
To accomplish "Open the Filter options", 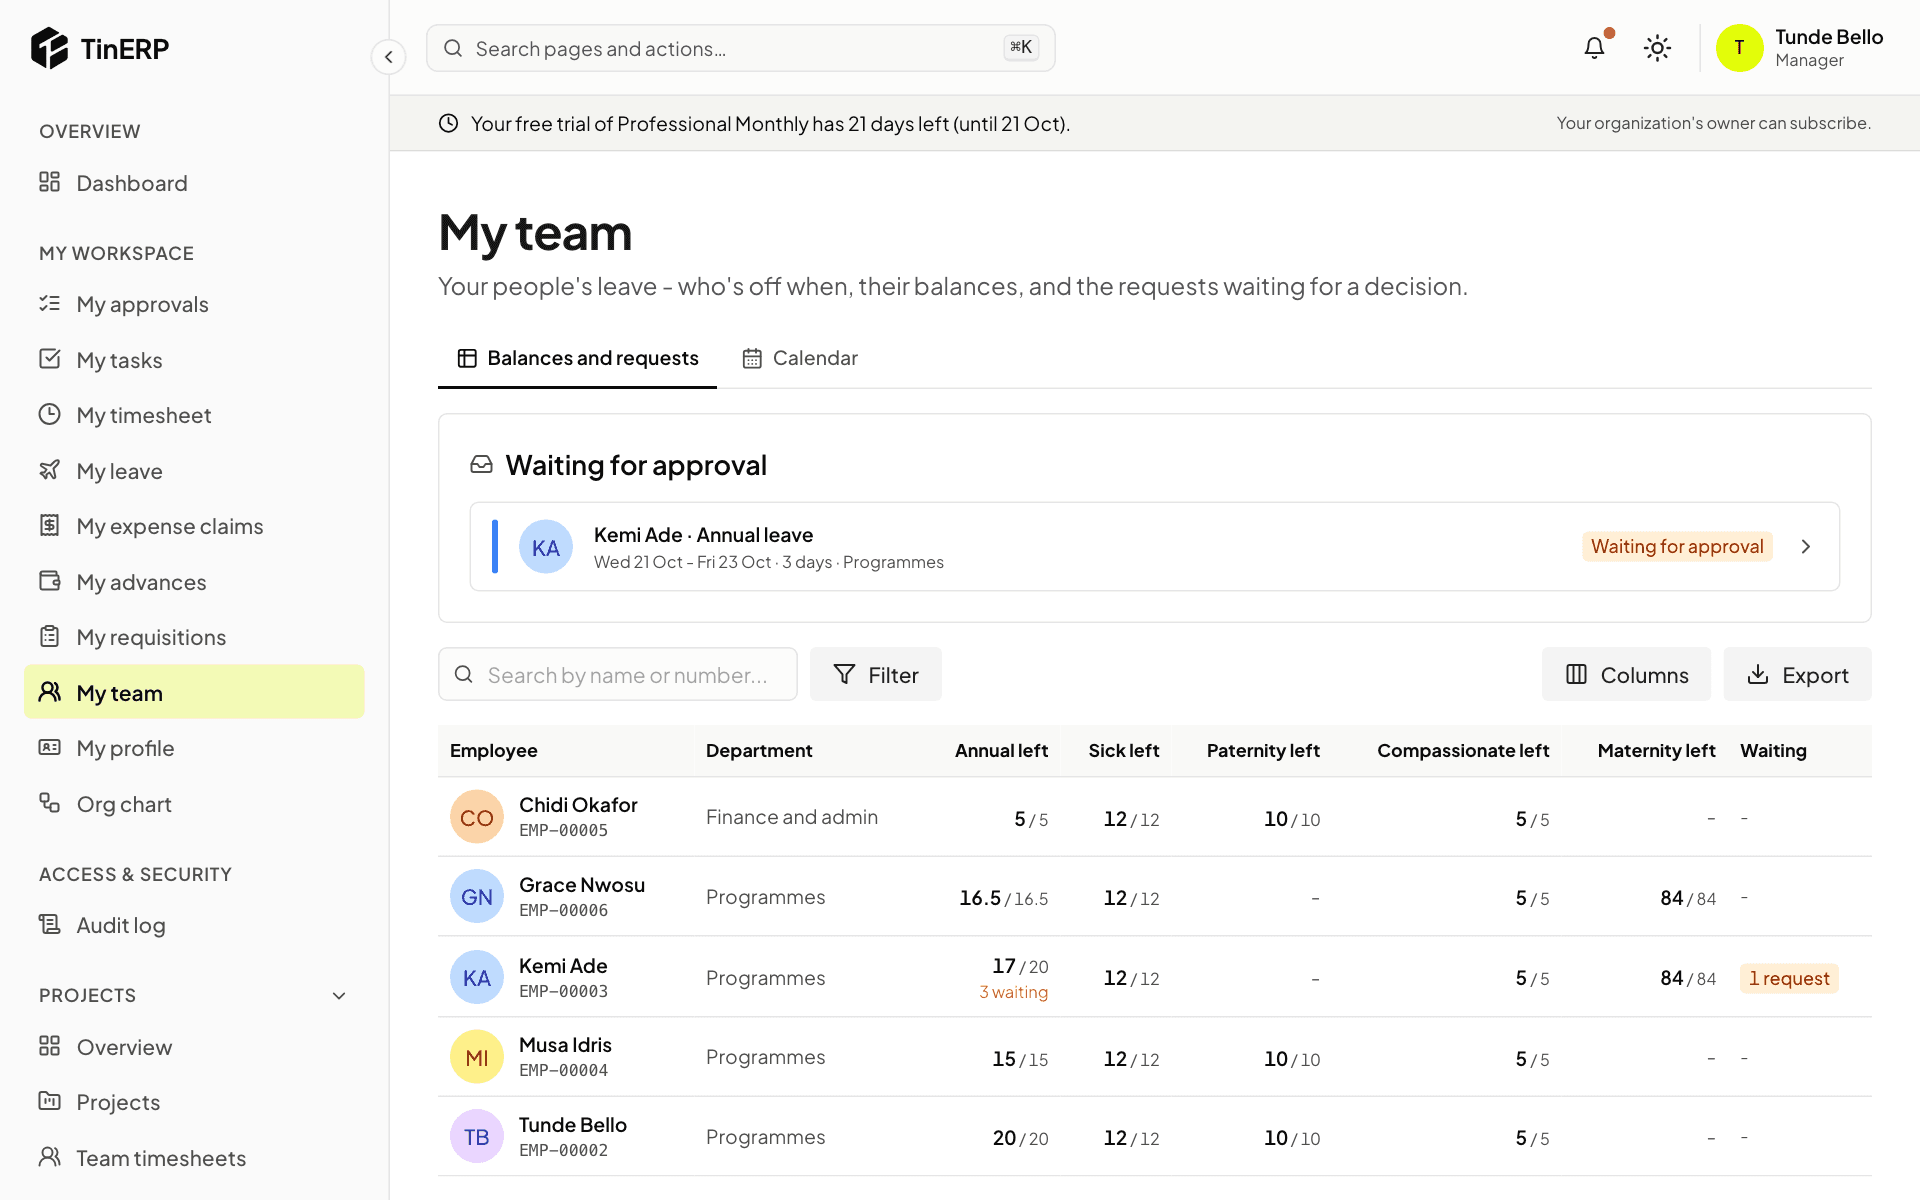I will [876, 675].
